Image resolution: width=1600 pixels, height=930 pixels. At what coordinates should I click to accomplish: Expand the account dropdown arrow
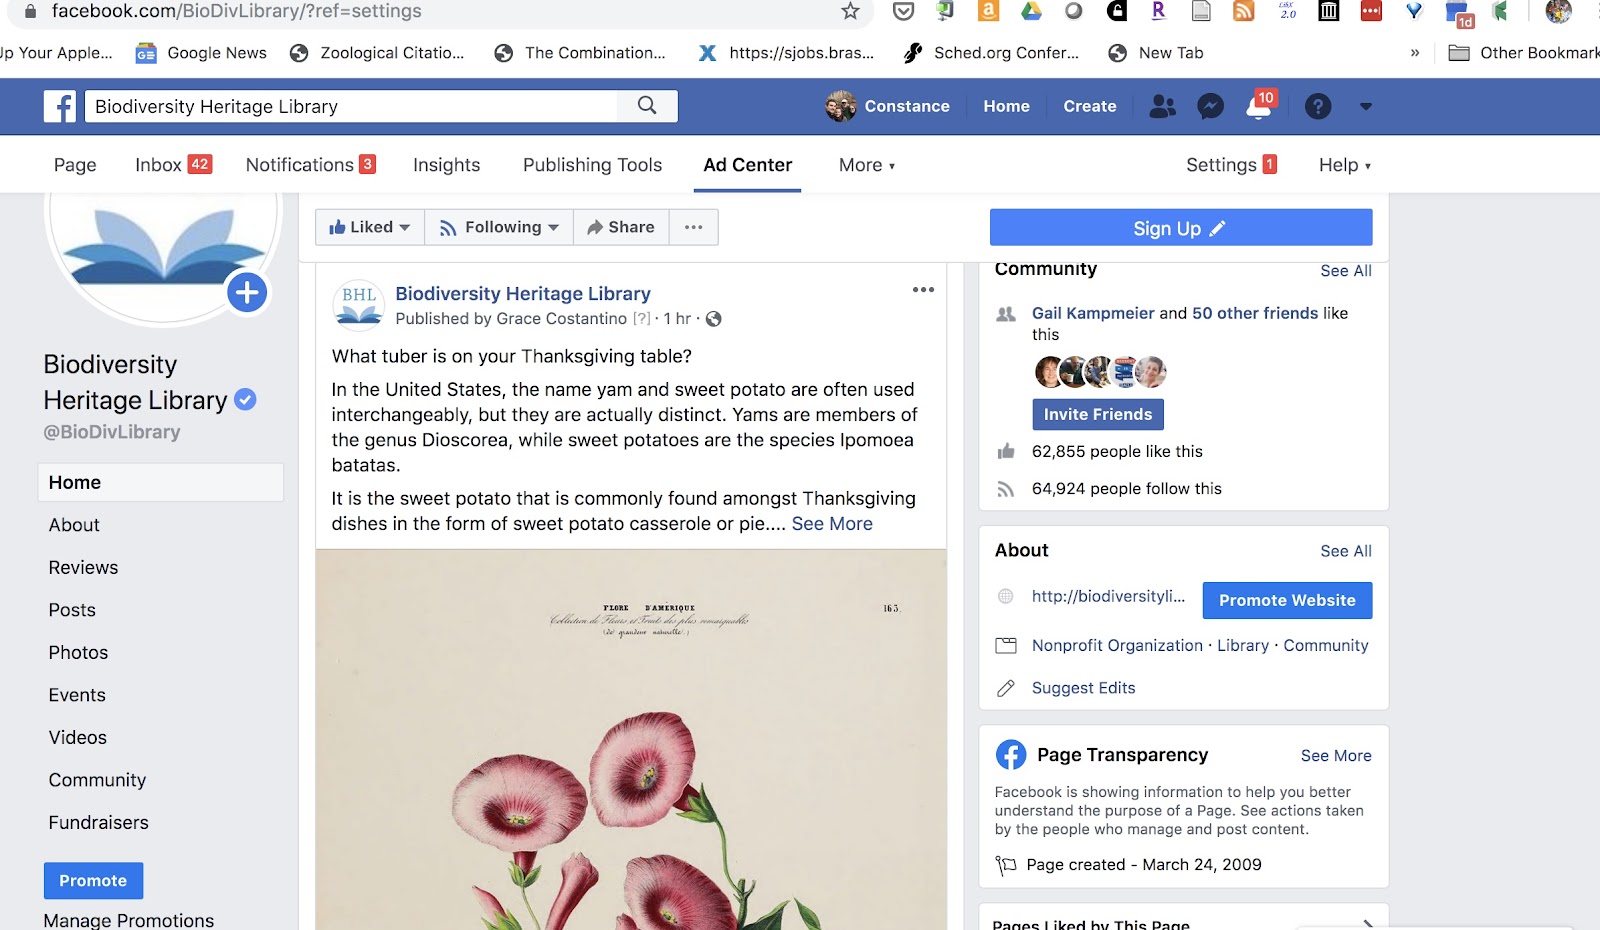coord(1366,106)
